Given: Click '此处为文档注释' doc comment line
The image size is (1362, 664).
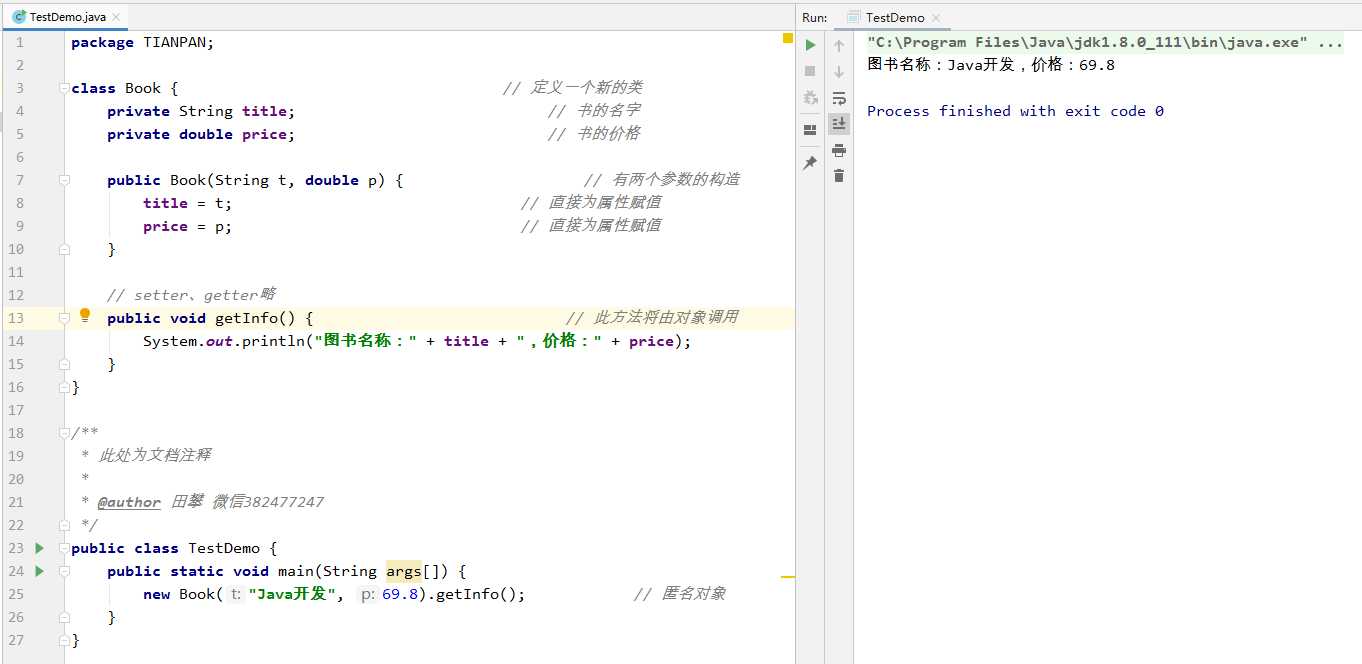Looking at the screenshot, I should (154, 456).
